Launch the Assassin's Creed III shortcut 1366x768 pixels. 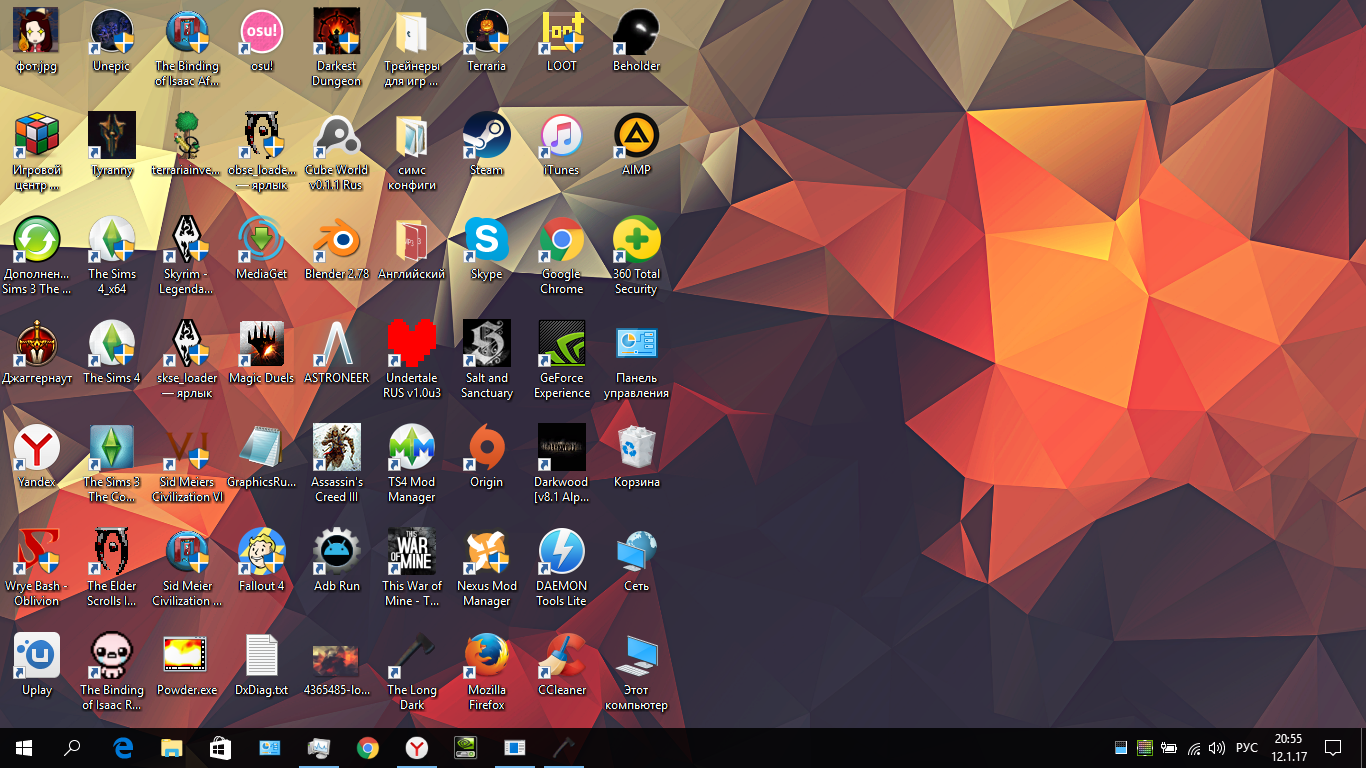(337, 448)
